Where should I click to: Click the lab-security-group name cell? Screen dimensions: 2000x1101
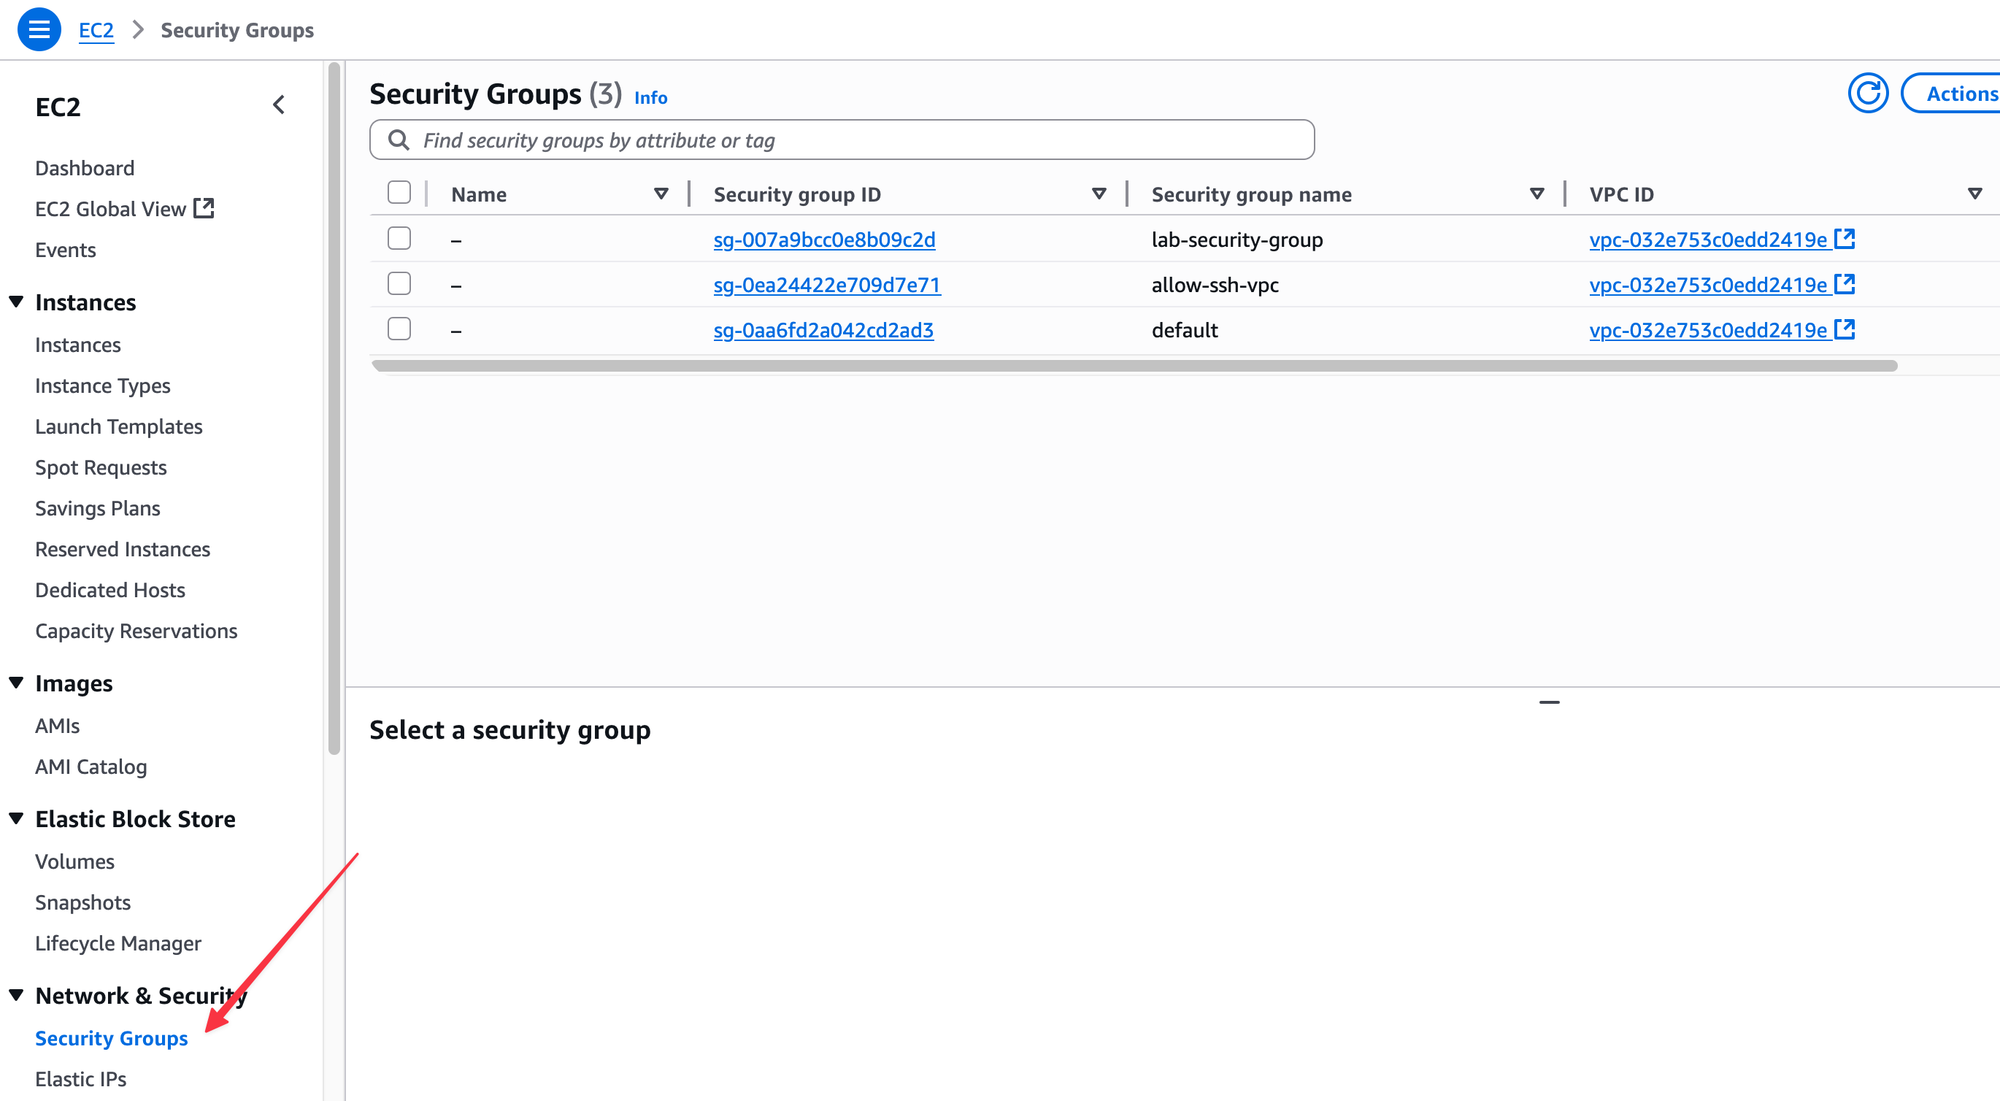click(x=1237, y=240)
